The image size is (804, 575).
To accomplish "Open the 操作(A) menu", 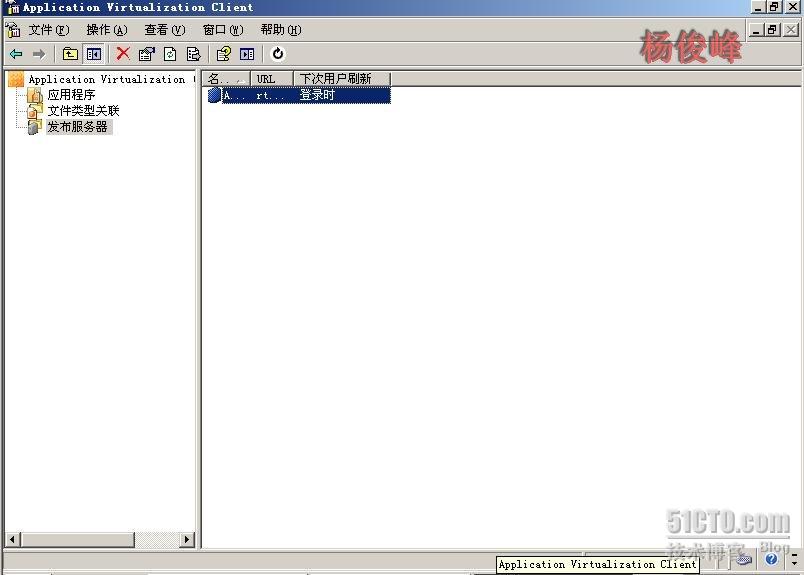I will point(107,30).
